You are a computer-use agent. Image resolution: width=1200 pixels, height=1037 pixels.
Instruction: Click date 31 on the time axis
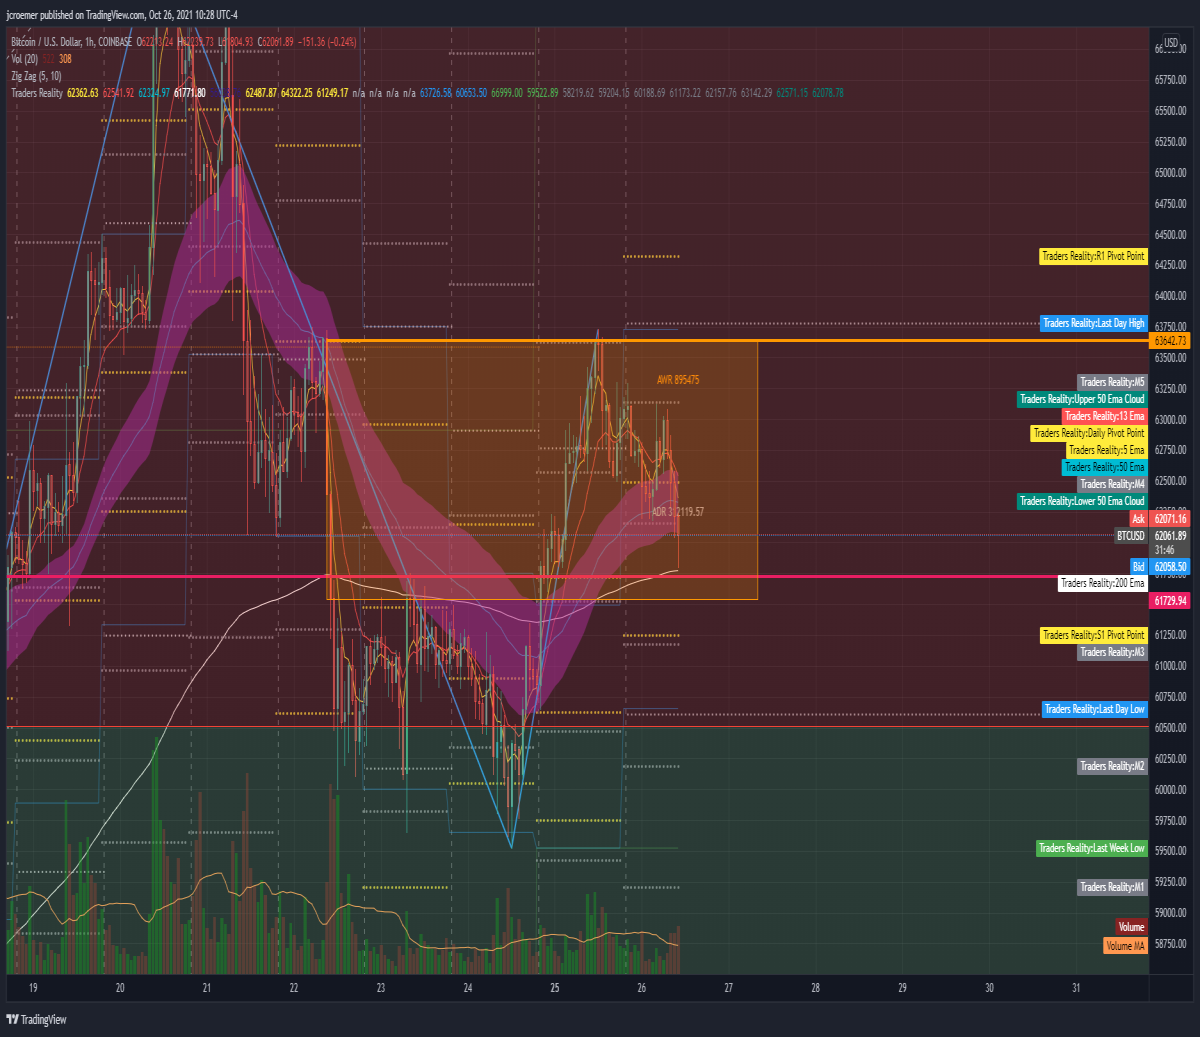pyautogui.click(x=1076, y=988)
